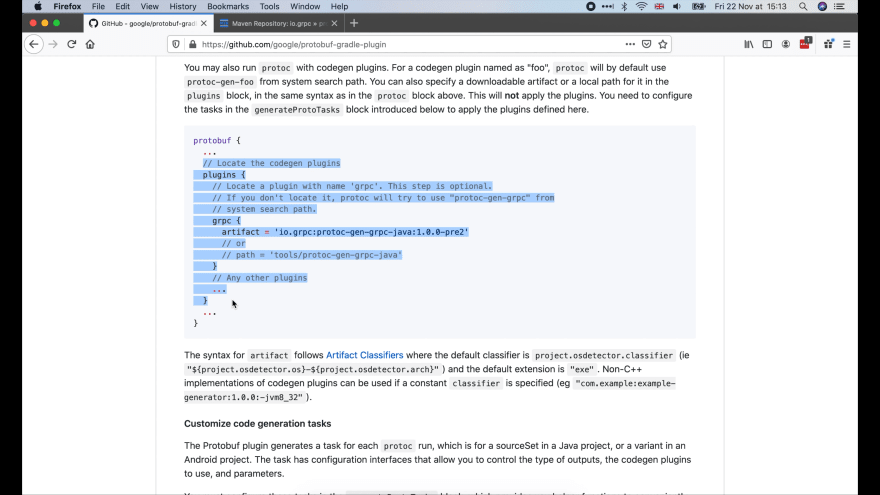Open the File menu
The image size is (880, 495).
[x=98, y=6]
